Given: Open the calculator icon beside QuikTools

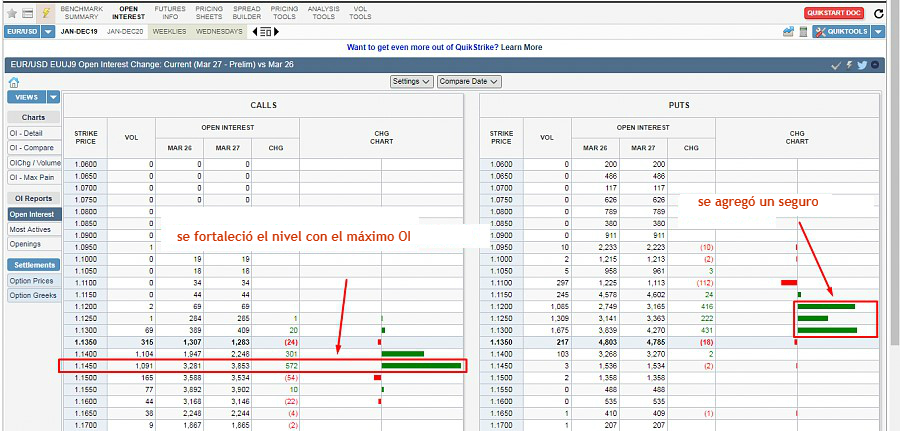Looking at the screenshot, I should pos(803,32).
